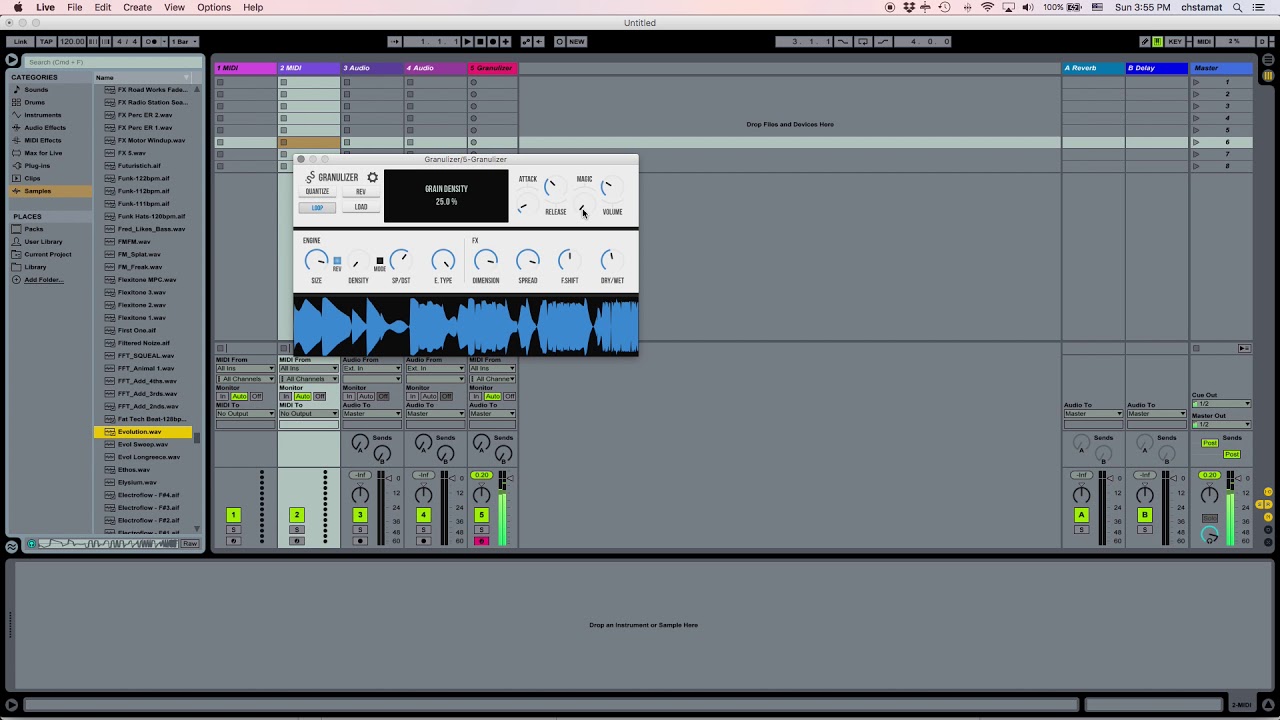Open A Reverb Audio To dropdown

pyautogui.click(x=1093, y=414)
